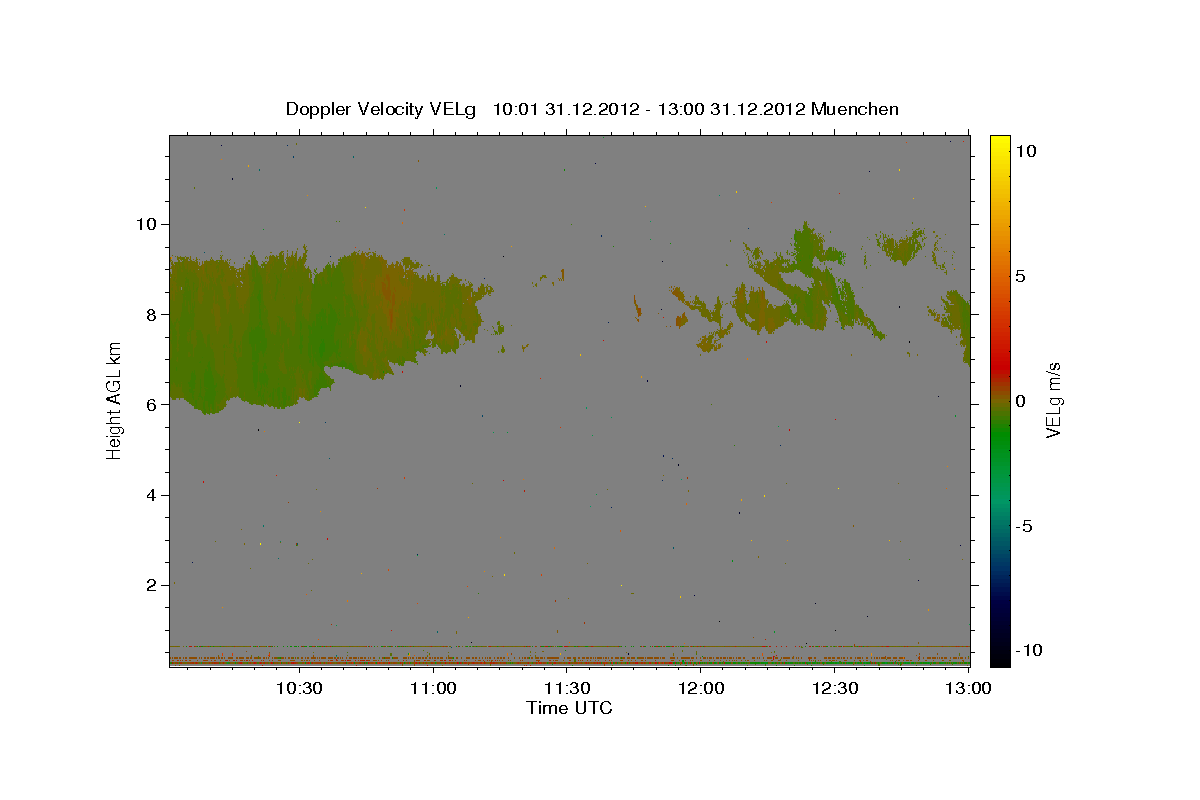Click the colorbar value label 0

click(x=1020, y=400)
